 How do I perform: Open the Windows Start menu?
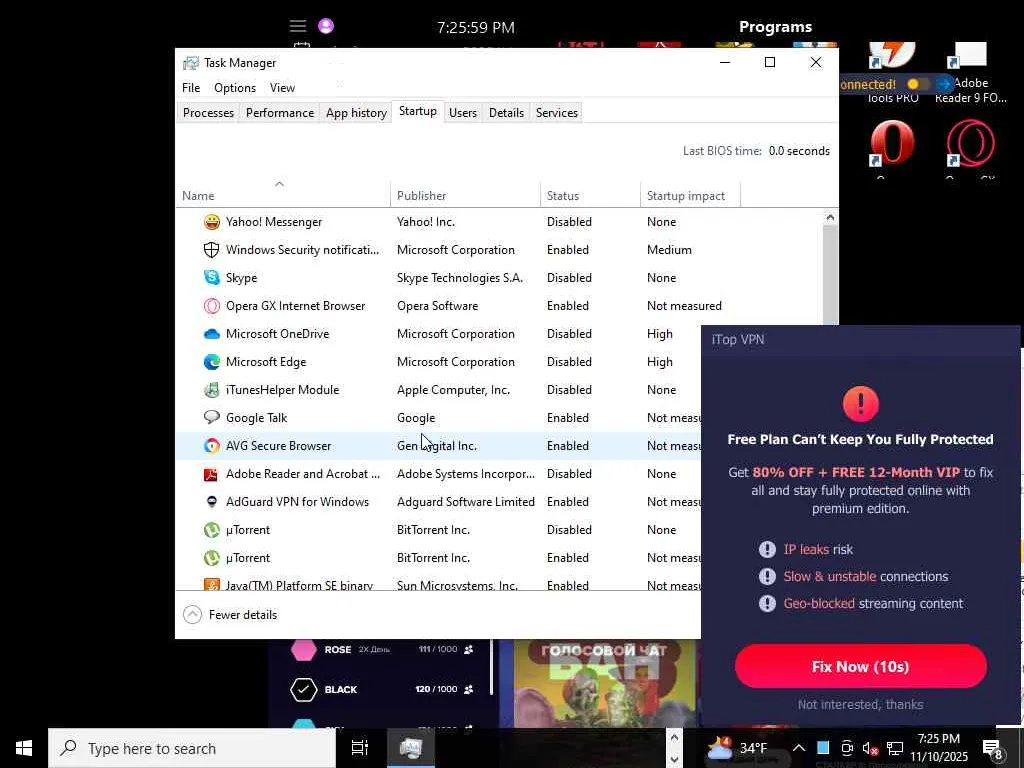[24, 748]
